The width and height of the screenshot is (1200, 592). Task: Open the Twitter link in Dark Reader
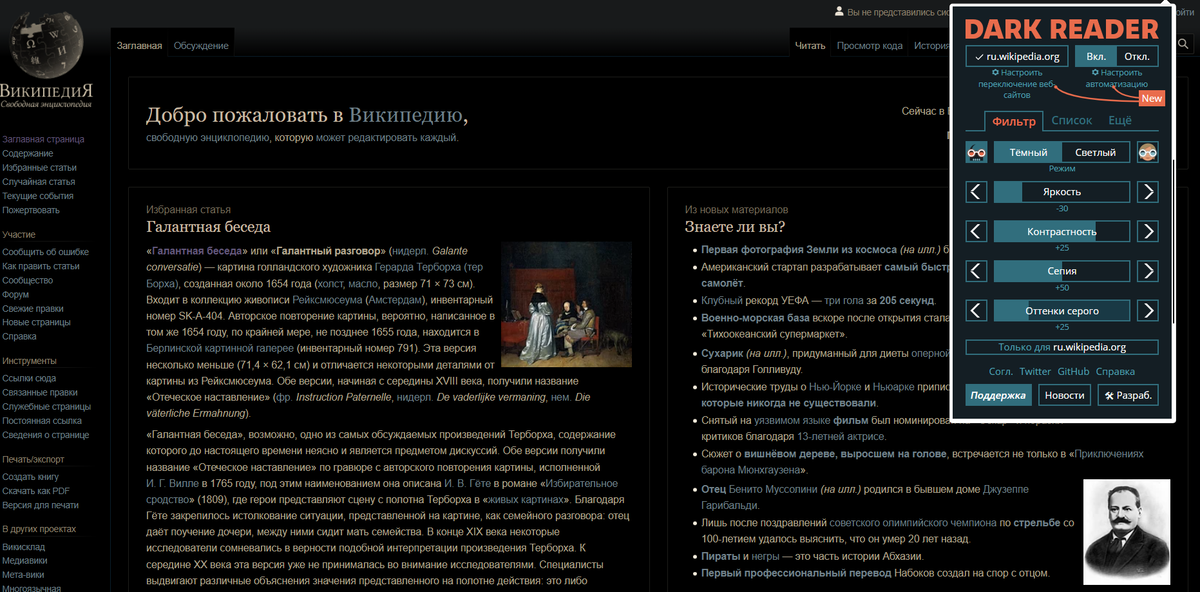pyautogui.click(x=1035, y=371)
